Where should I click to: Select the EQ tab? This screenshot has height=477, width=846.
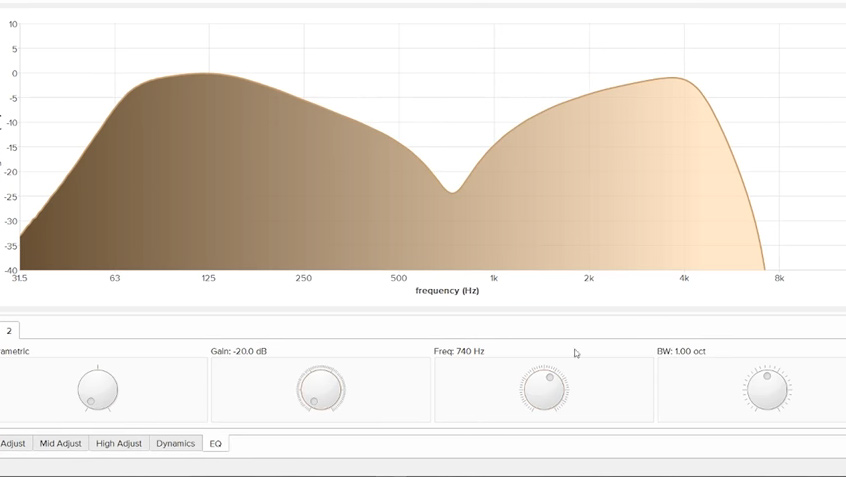point(215,443)
